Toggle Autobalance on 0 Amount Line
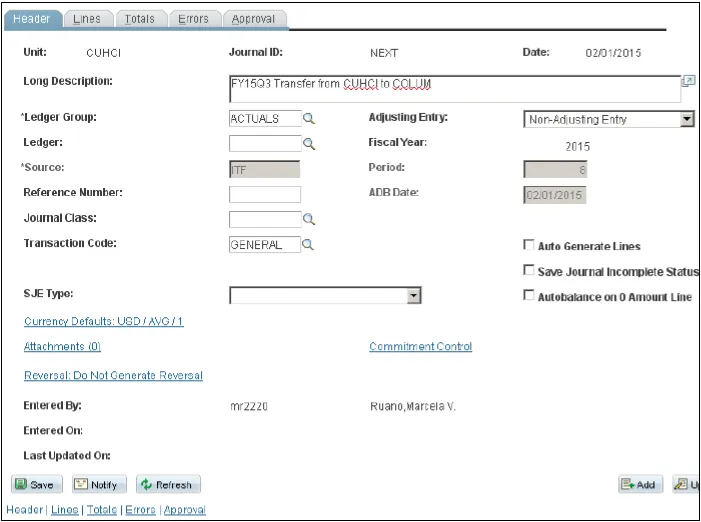The image size is (701, 522). click(x=529, y=295)
